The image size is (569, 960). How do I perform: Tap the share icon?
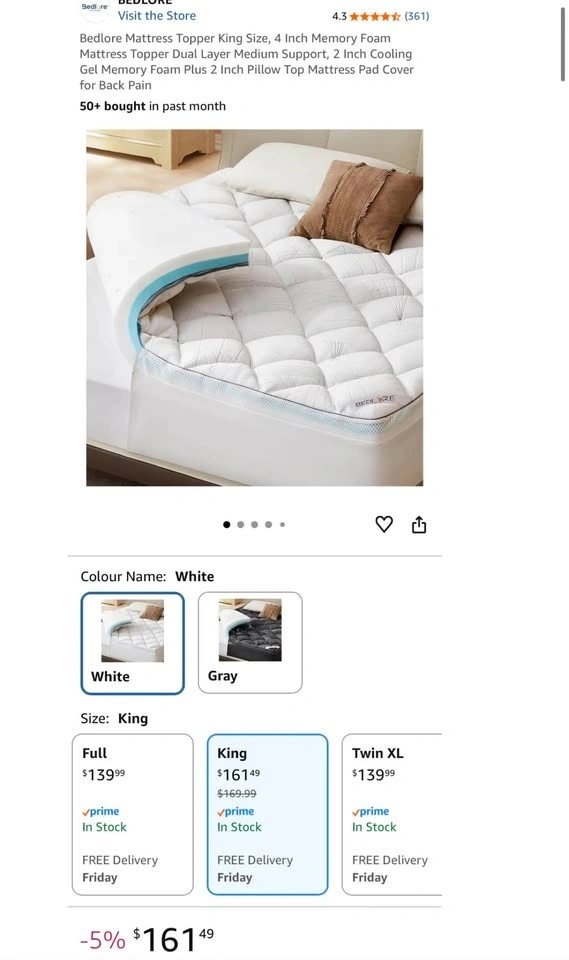(x=419, y=524)
